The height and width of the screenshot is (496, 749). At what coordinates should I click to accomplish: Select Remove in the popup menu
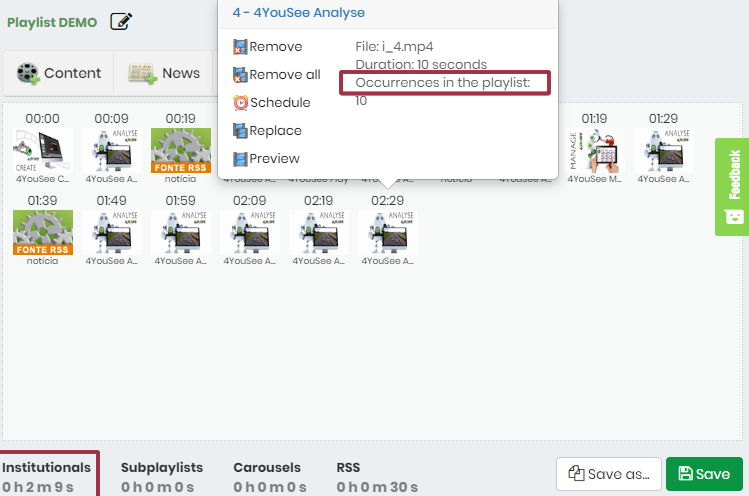tap(268, 46)
